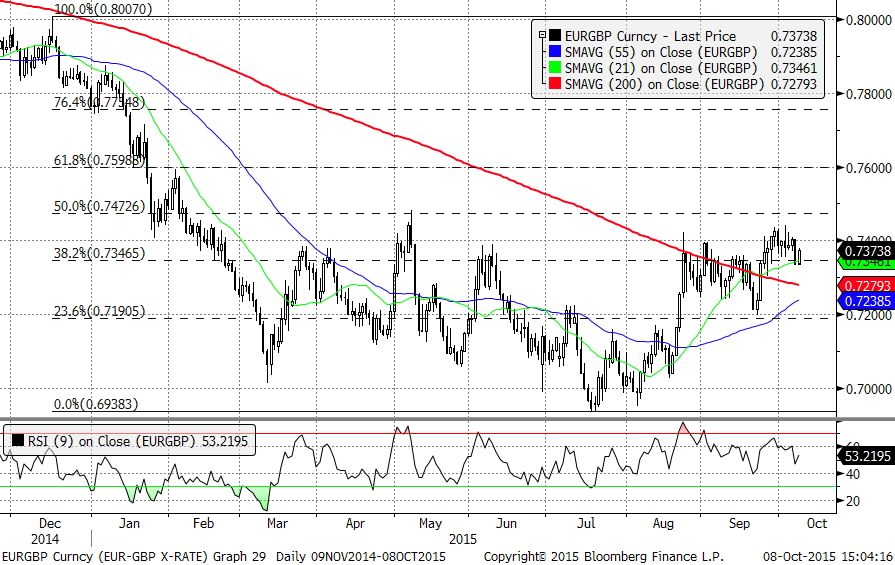Click the 0.0%(0.69383) Fibonacci label
895x565 pixels.
(96, 404)
